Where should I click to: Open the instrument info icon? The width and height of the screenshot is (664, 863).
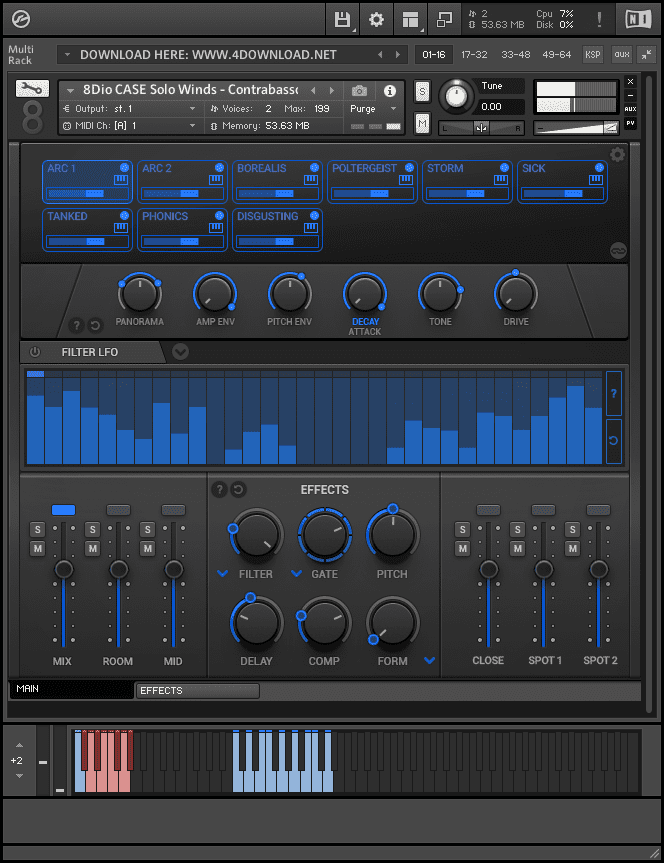(390, 91)
